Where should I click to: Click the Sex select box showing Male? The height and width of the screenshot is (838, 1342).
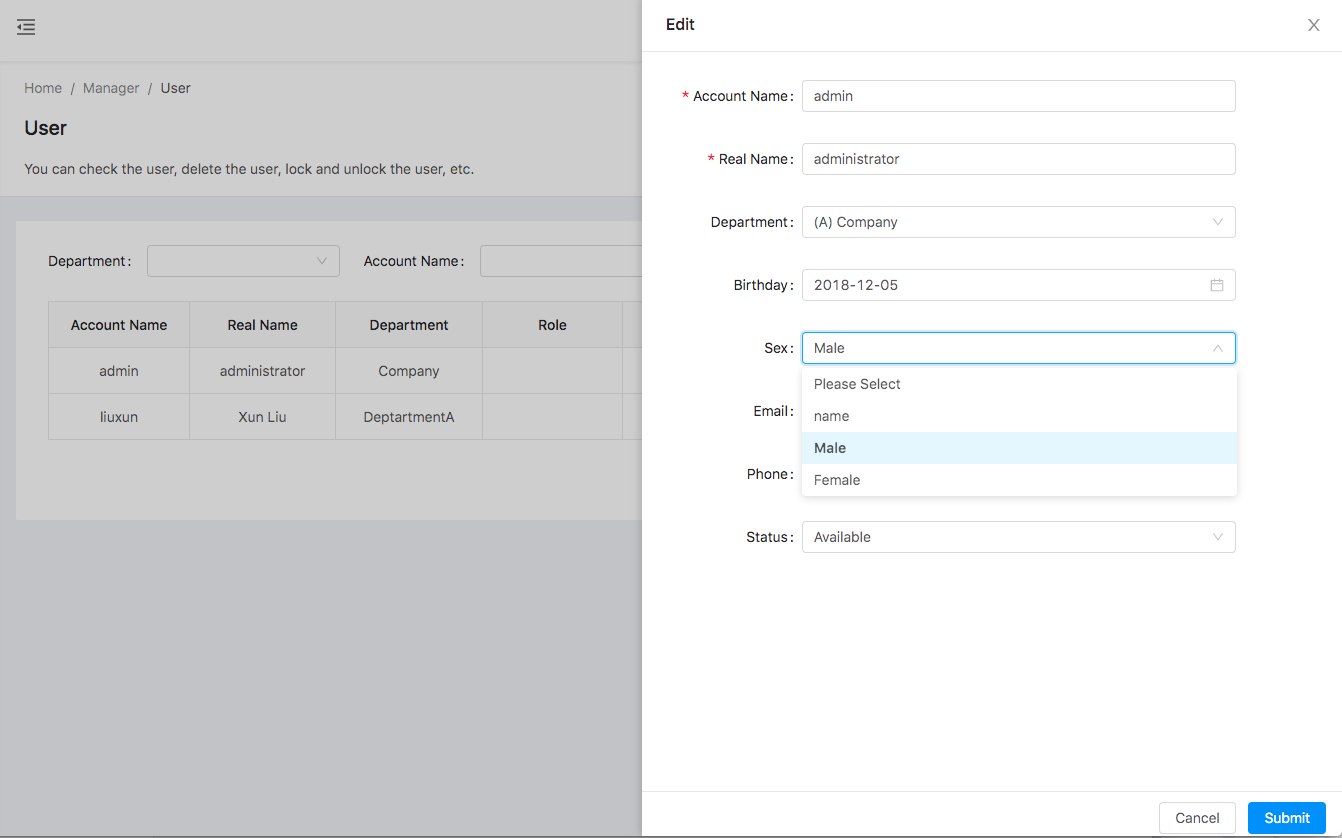(x=1019, y=348)
